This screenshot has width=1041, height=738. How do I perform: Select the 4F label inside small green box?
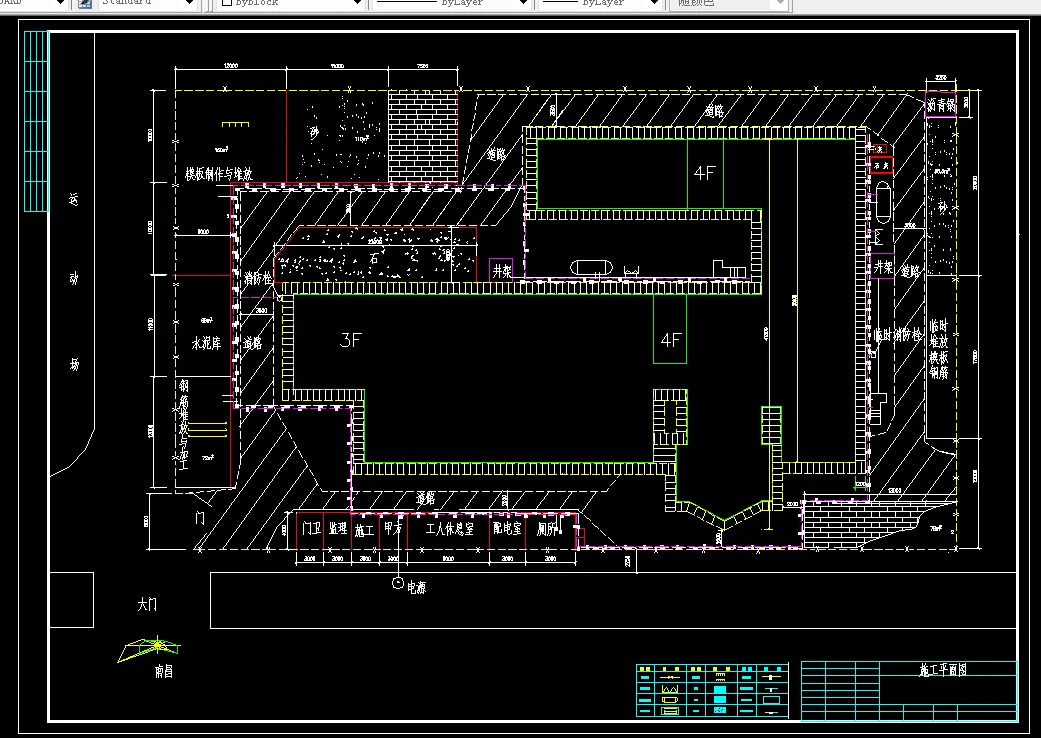click(x=671, y=340)
